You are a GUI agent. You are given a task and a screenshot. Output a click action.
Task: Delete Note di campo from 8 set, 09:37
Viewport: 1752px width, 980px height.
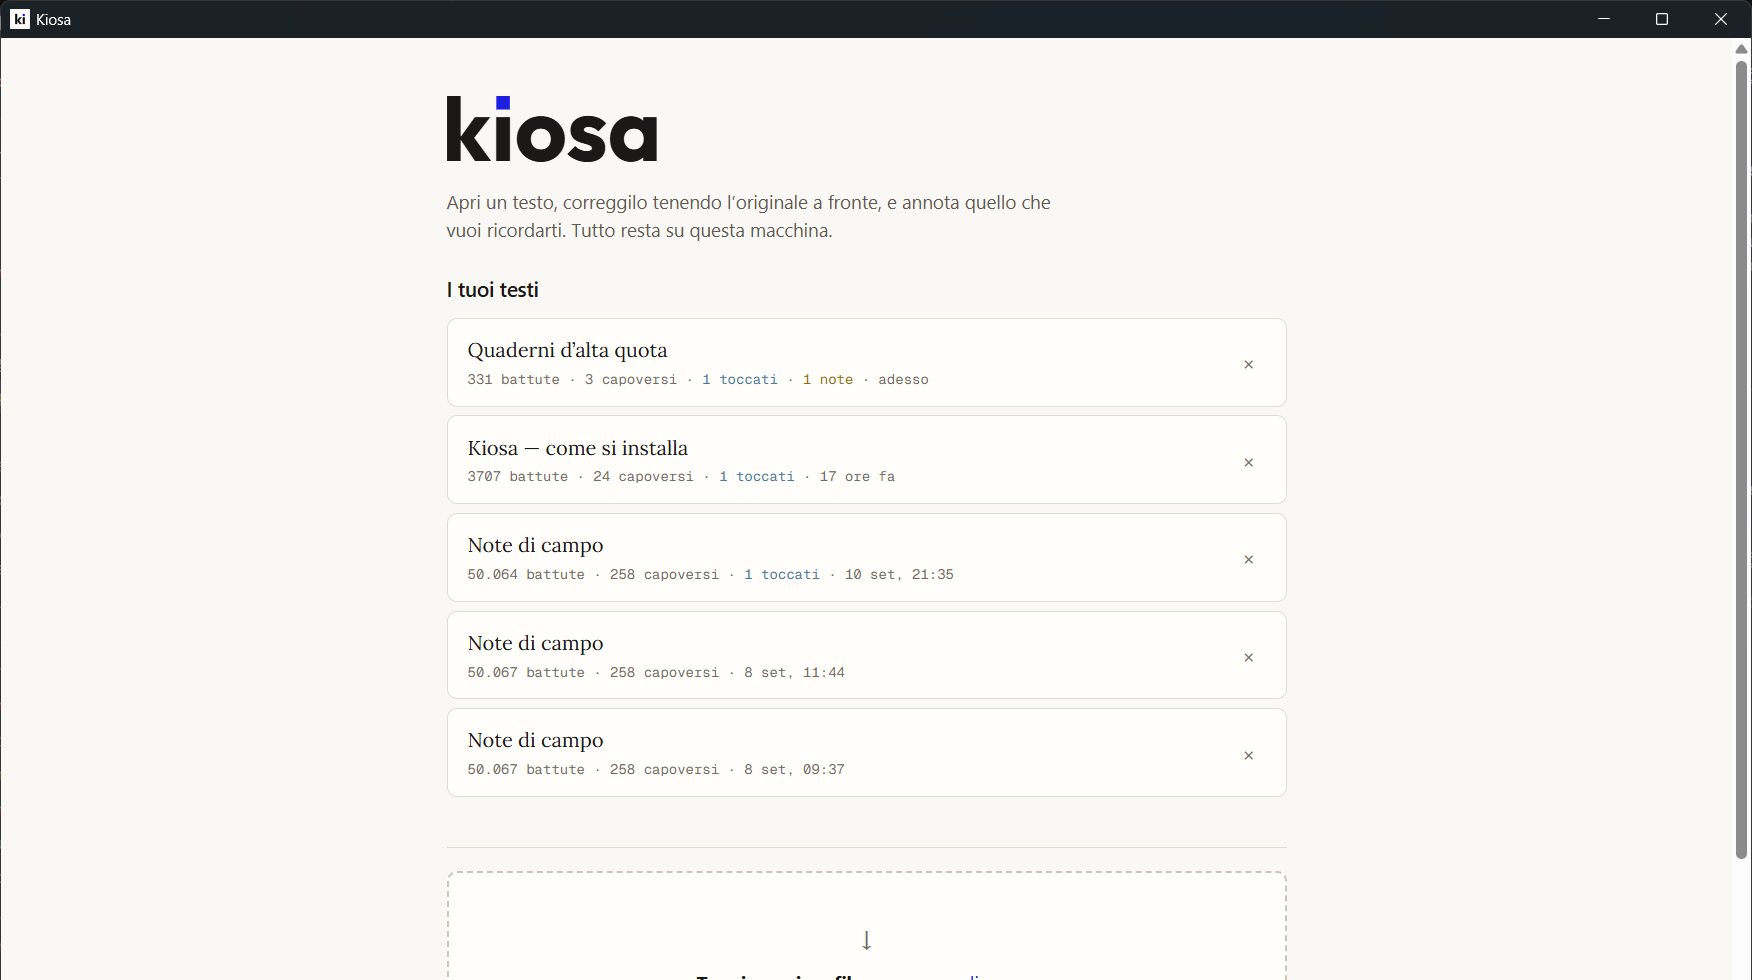click(1248, 756)
